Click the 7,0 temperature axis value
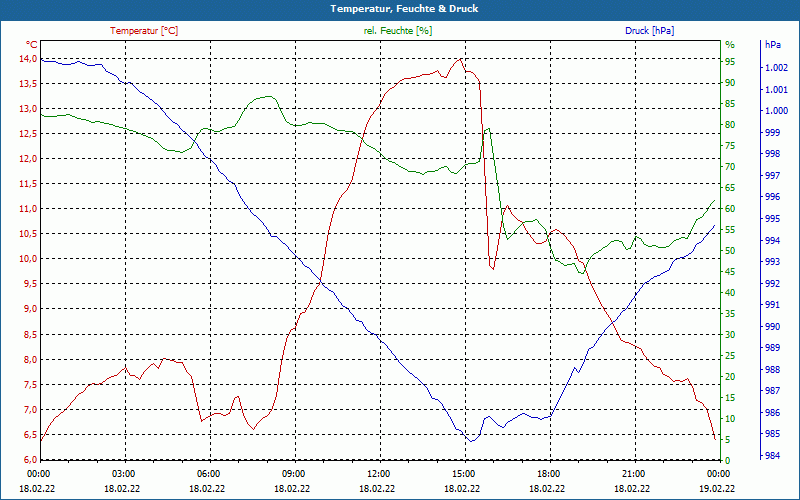Viewport: 800px width, 500px height. coord(30,410)
